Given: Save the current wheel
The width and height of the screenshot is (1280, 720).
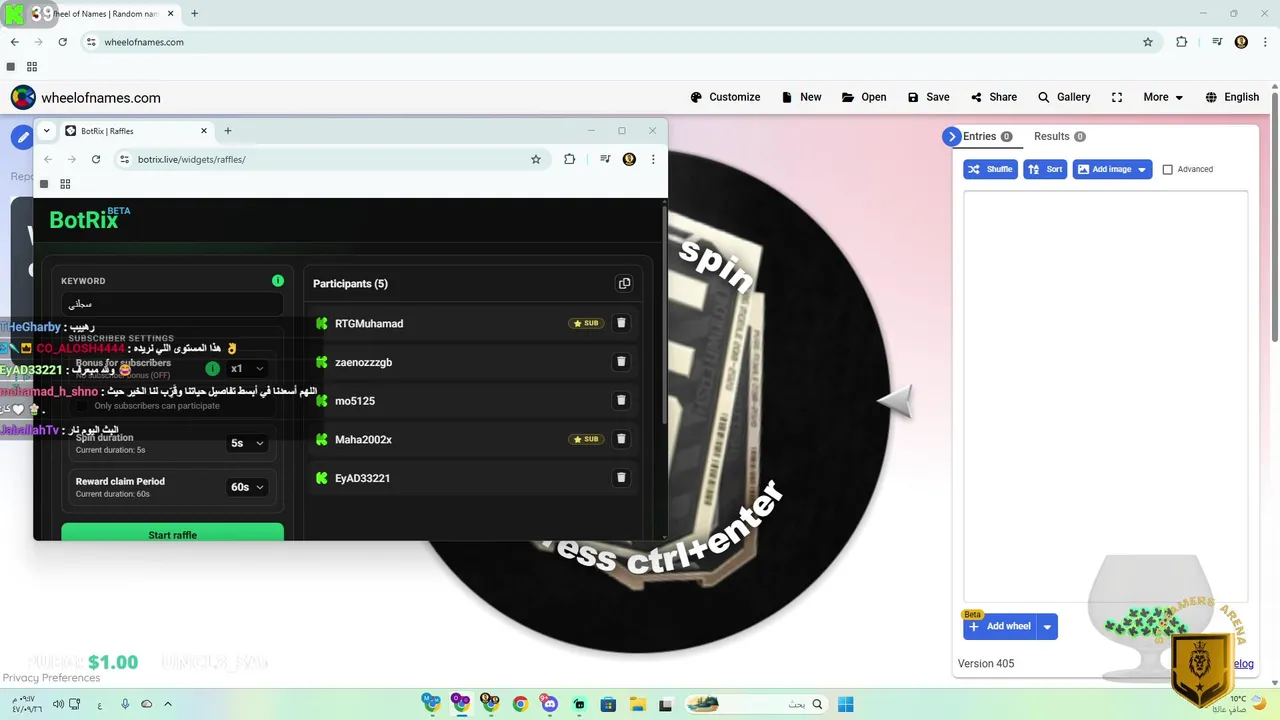Looking at the screenshot, I should point(928,97).
